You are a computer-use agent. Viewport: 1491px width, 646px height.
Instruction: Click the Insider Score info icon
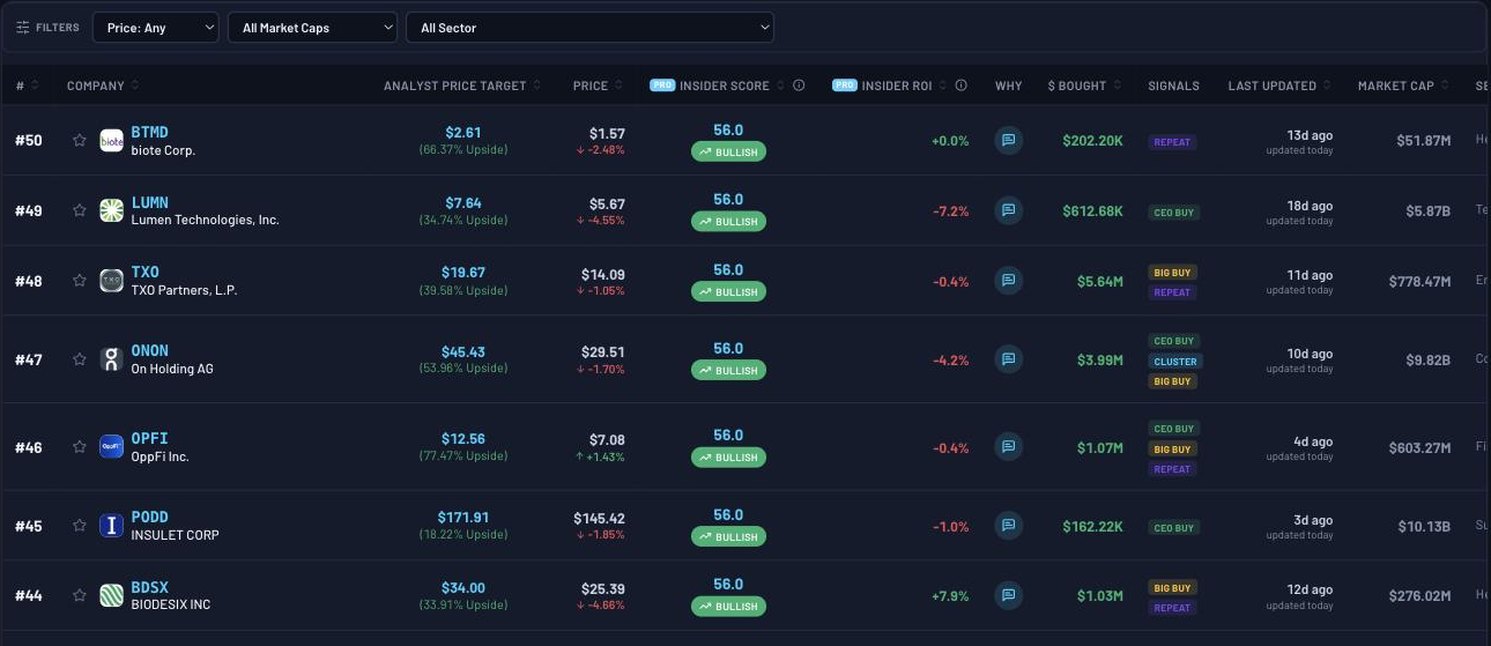799,85
